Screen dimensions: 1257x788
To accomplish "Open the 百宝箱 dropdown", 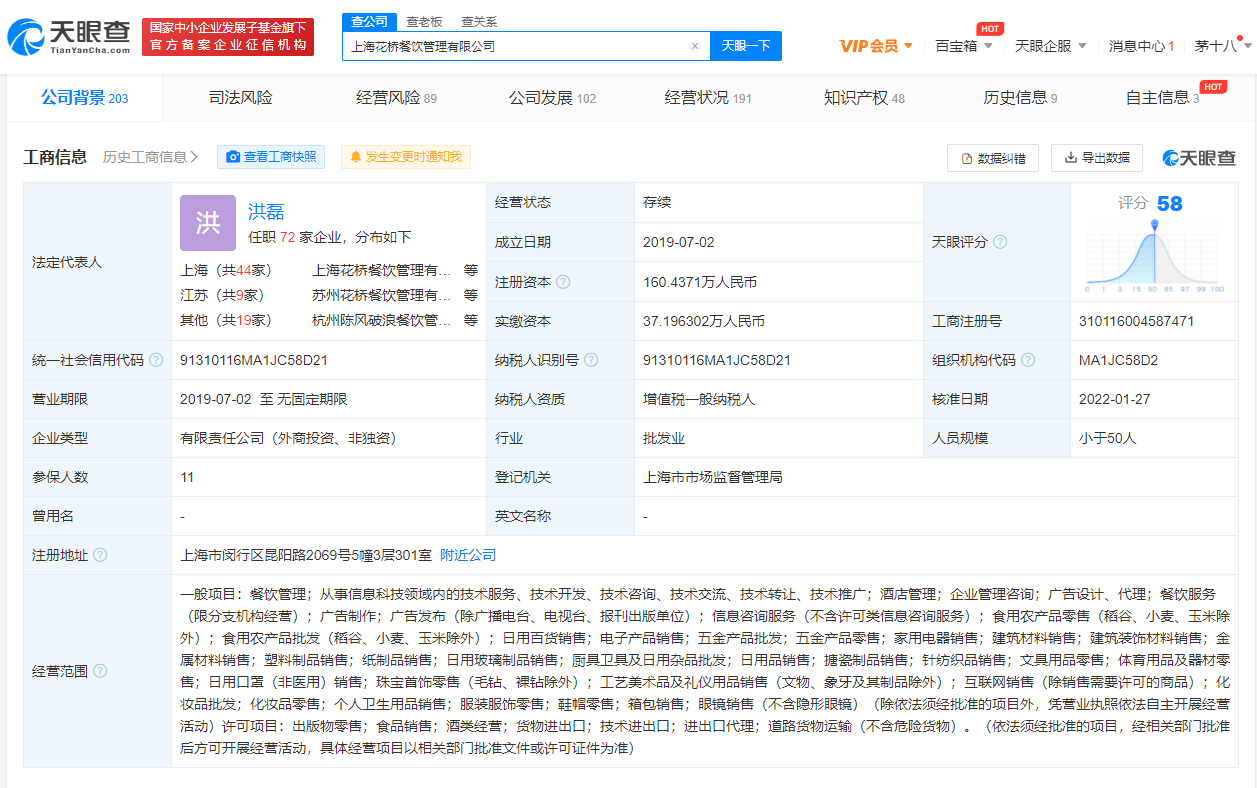I will [963, 46].
